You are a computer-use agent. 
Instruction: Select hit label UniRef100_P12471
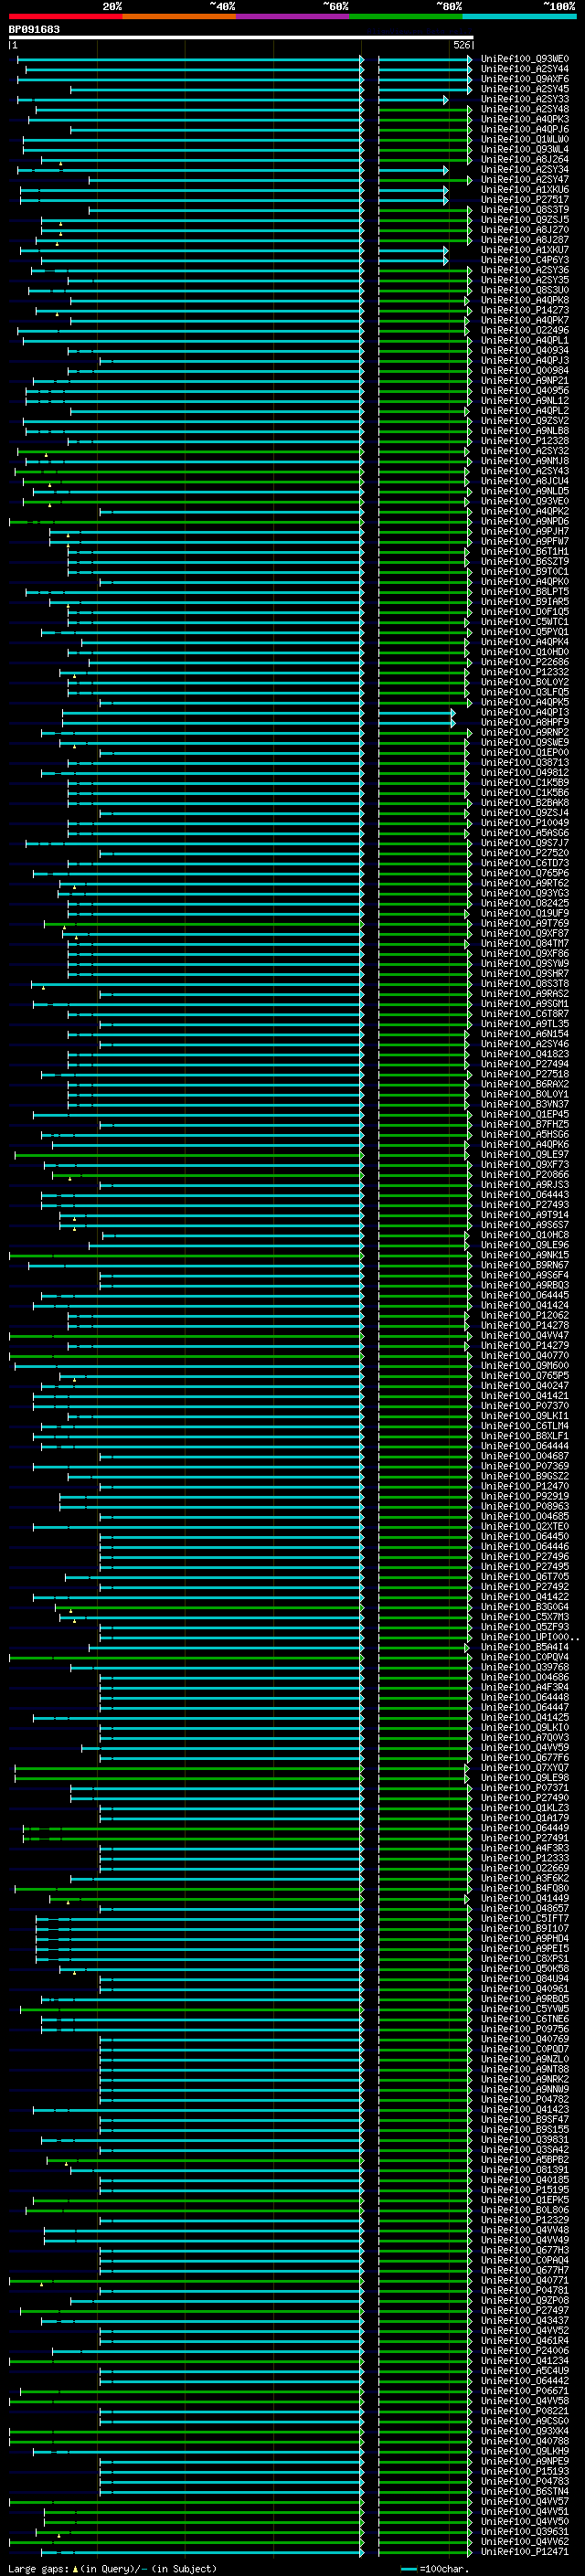(x=525, y=2551)
